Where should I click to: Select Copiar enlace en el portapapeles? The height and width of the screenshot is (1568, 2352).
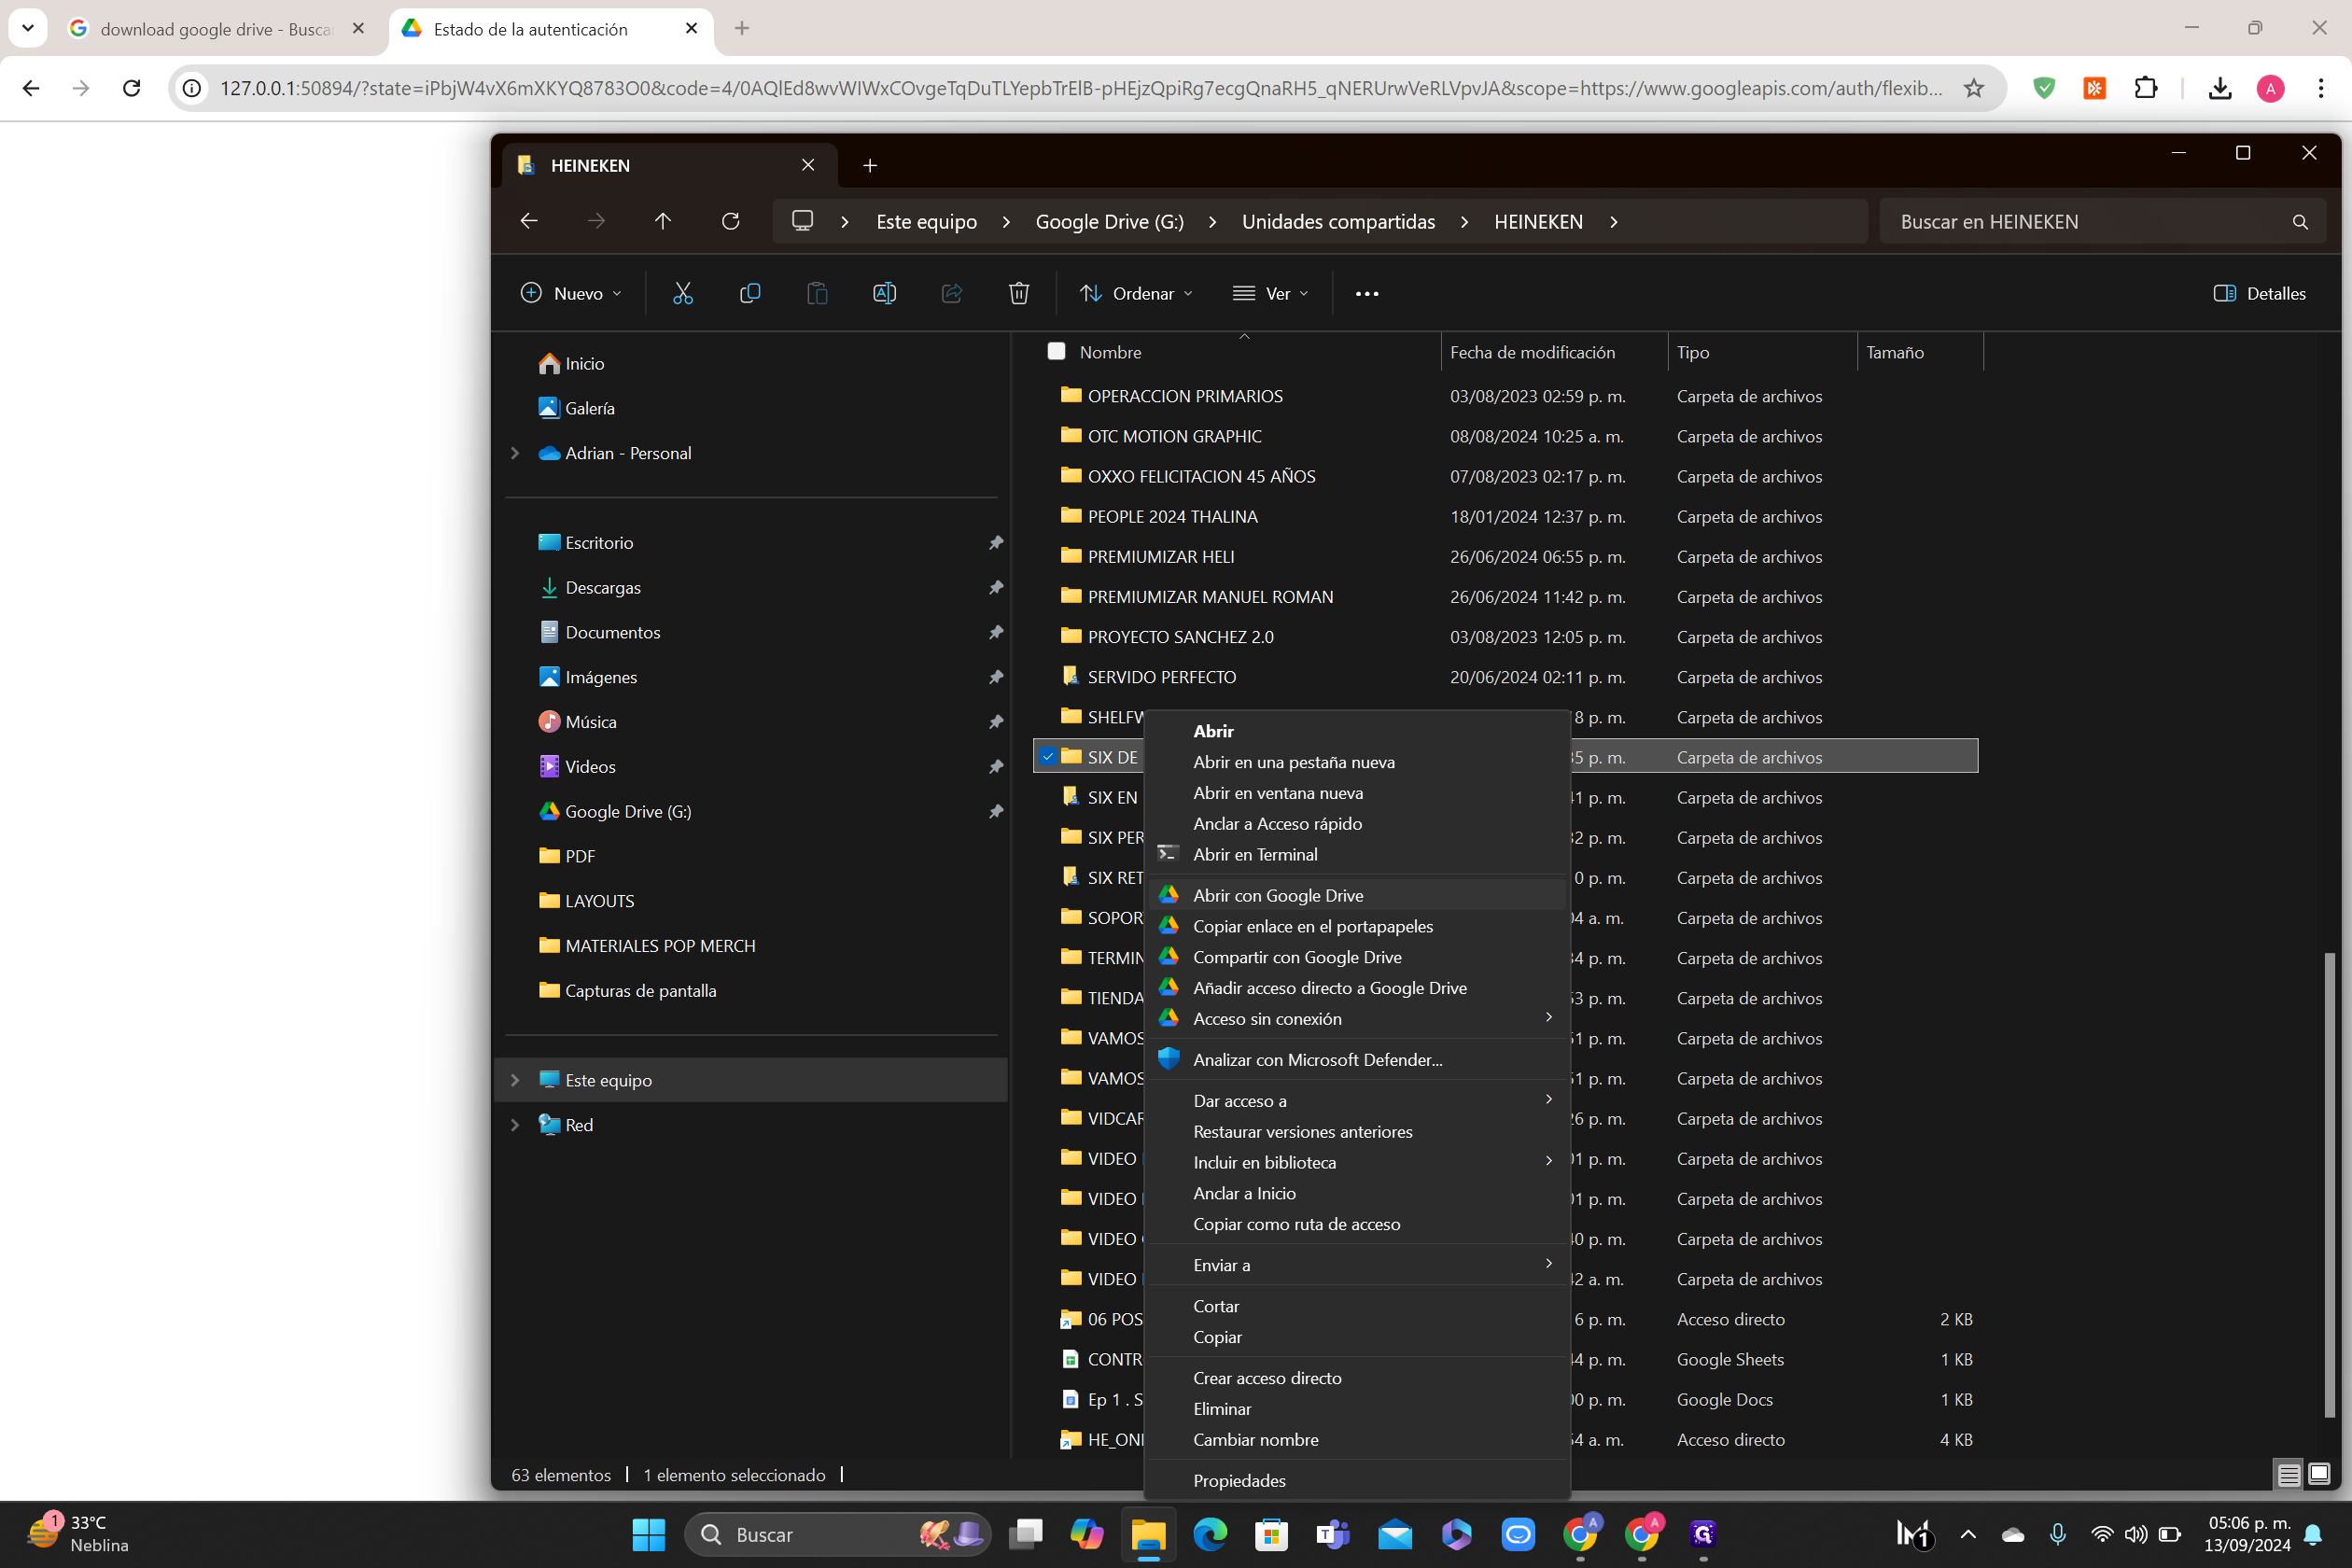click(x=1356, y=926)
